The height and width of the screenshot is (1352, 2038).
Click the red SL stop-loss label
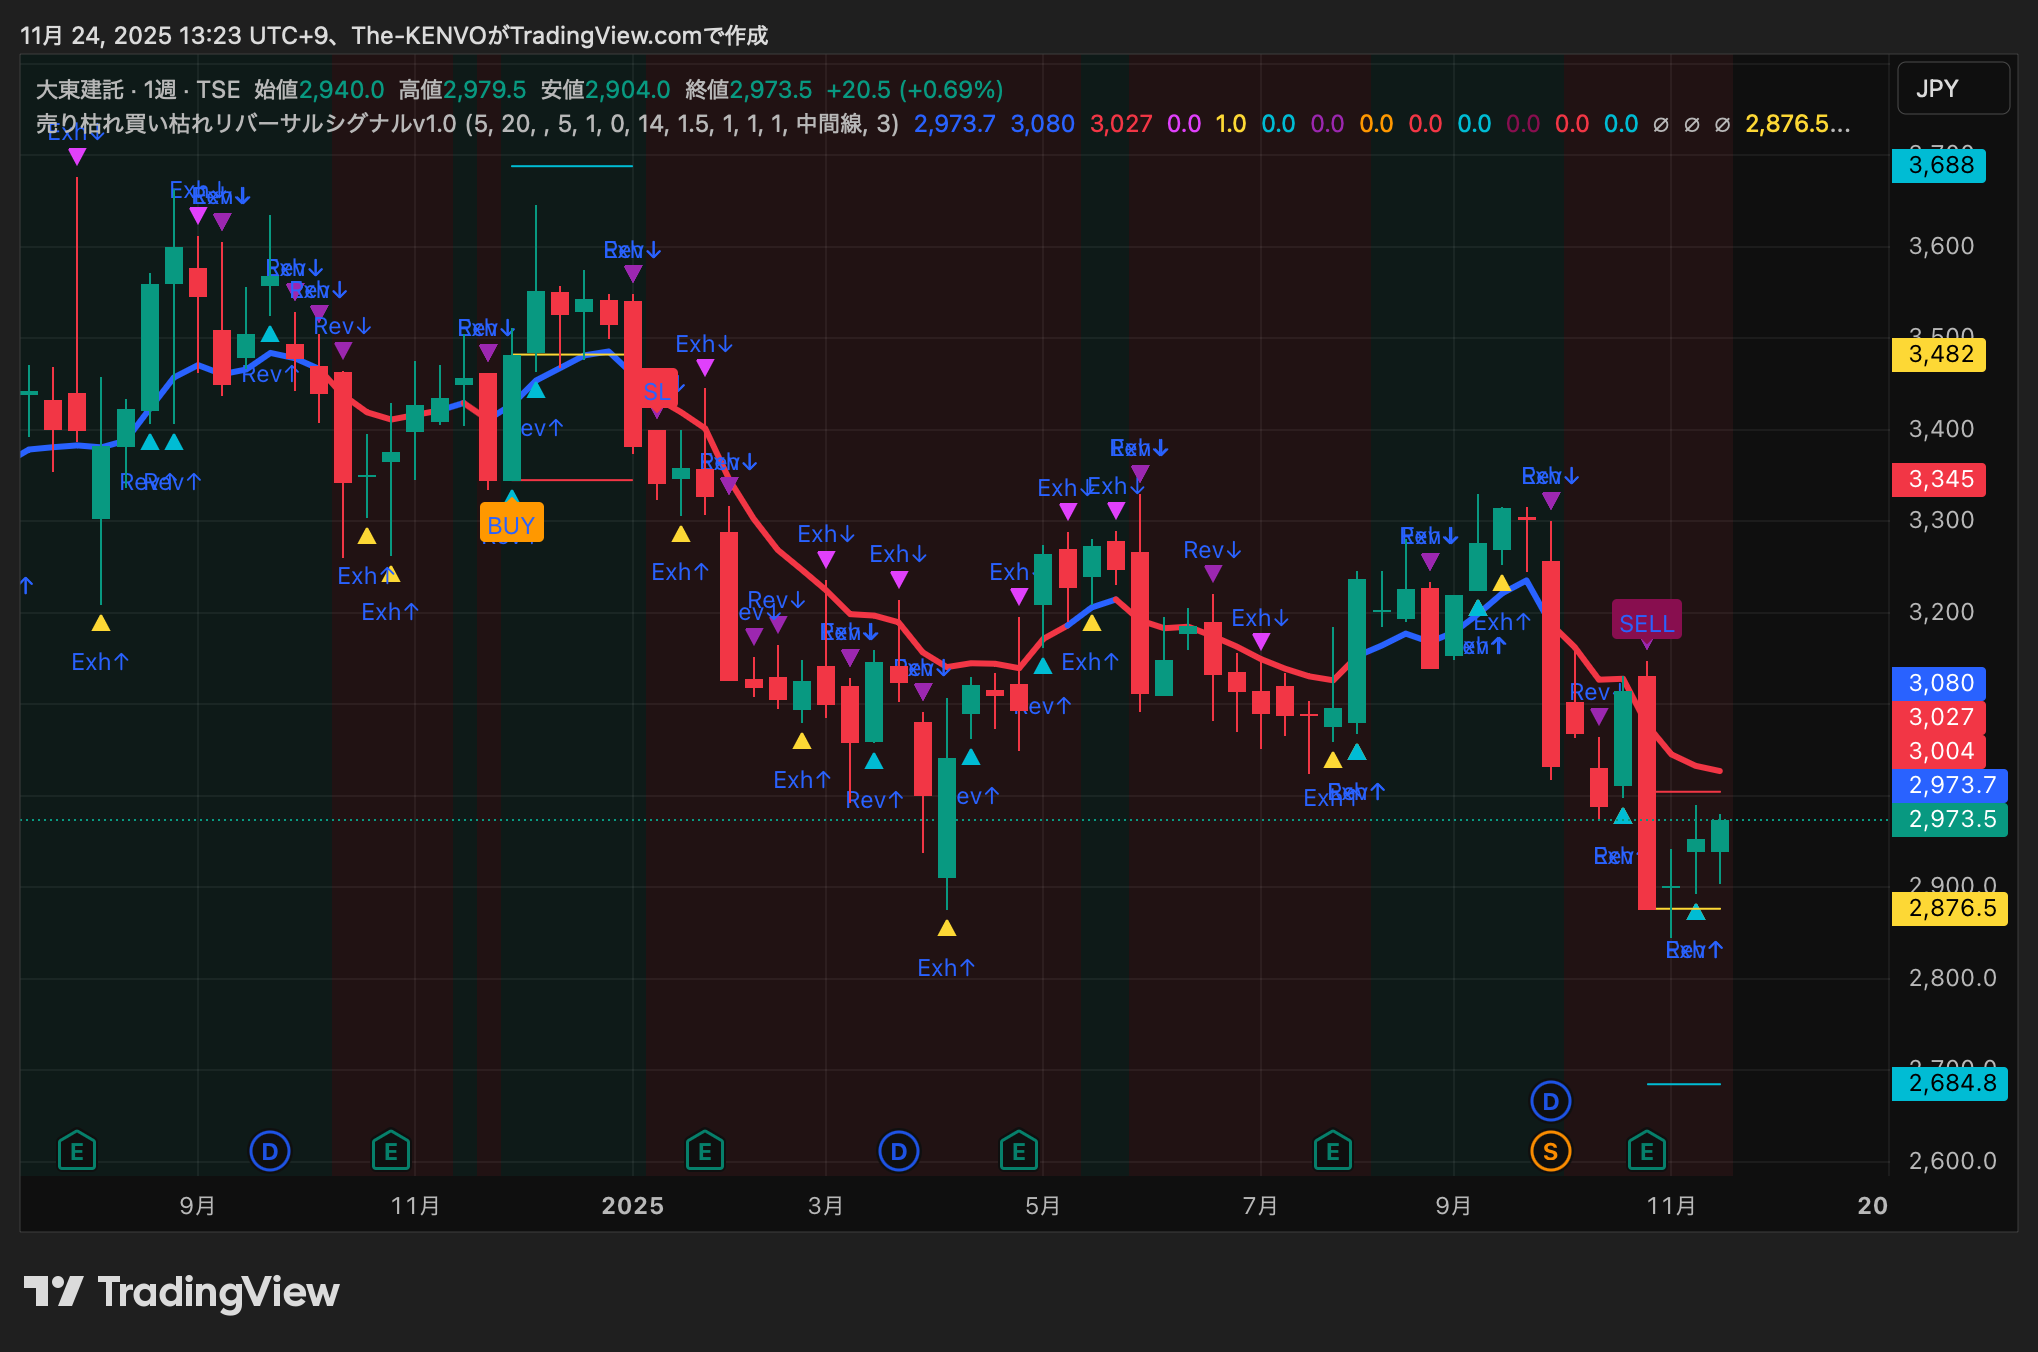pyautogui.click(x=657, y=391)
